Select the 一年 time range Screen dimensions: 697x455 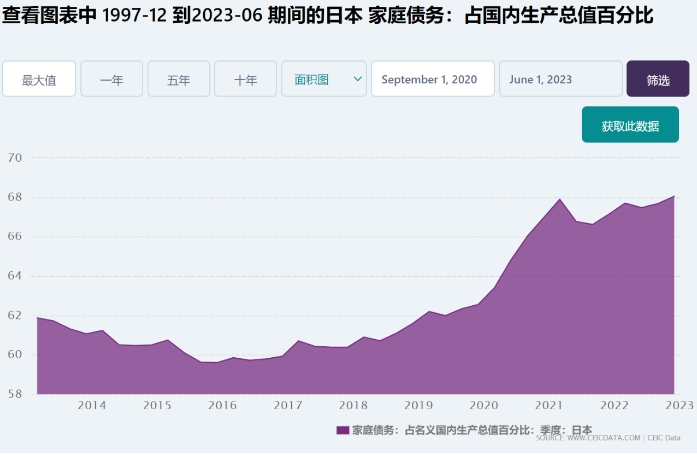coord(112,79)
